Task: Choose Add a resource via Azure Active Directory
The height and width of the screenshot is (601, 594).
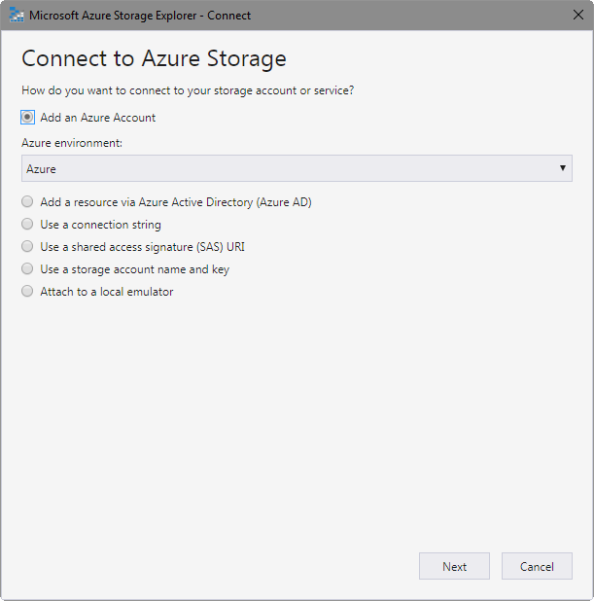Action: coord(27,202)
